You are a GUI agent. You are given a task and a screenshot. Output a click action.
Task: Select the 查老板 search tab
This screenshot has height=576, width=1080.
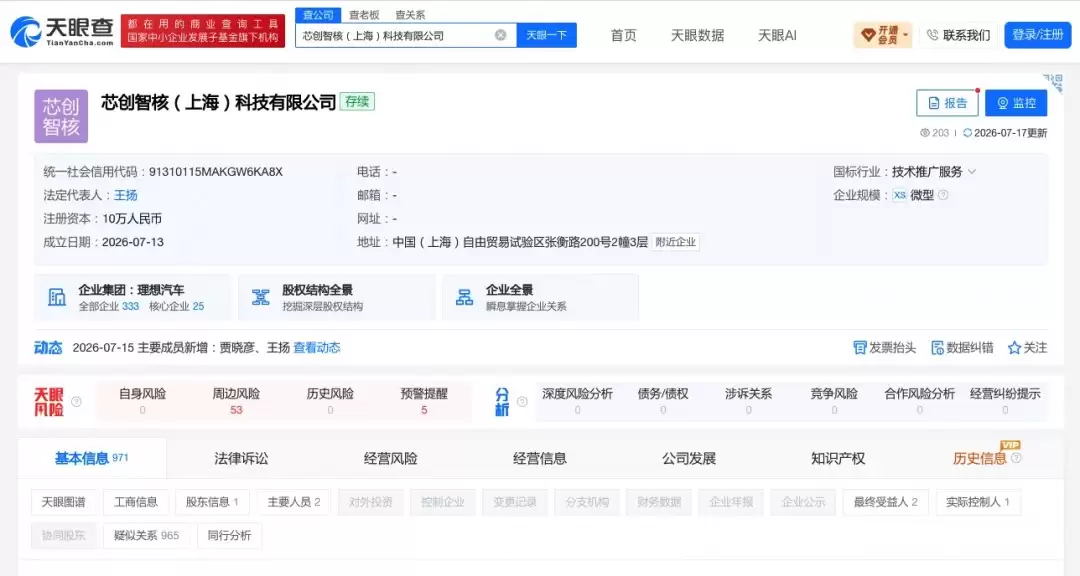tap(364, 14)
